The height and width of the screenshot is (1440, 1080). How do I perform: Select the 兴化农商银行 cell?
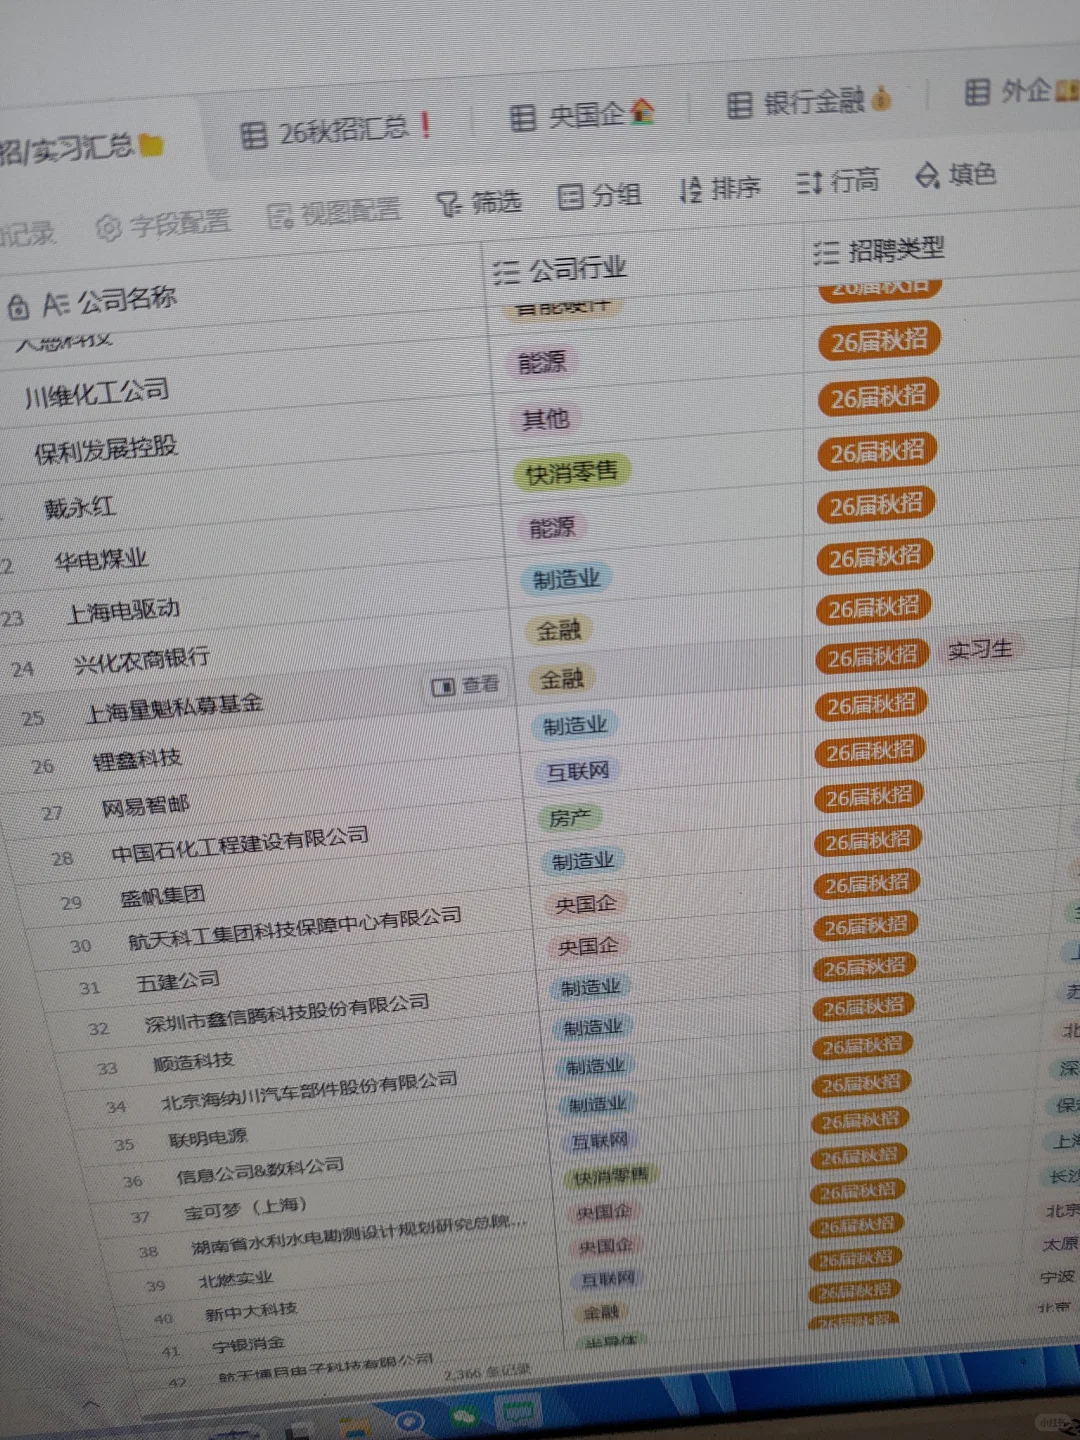coord(142,659)
